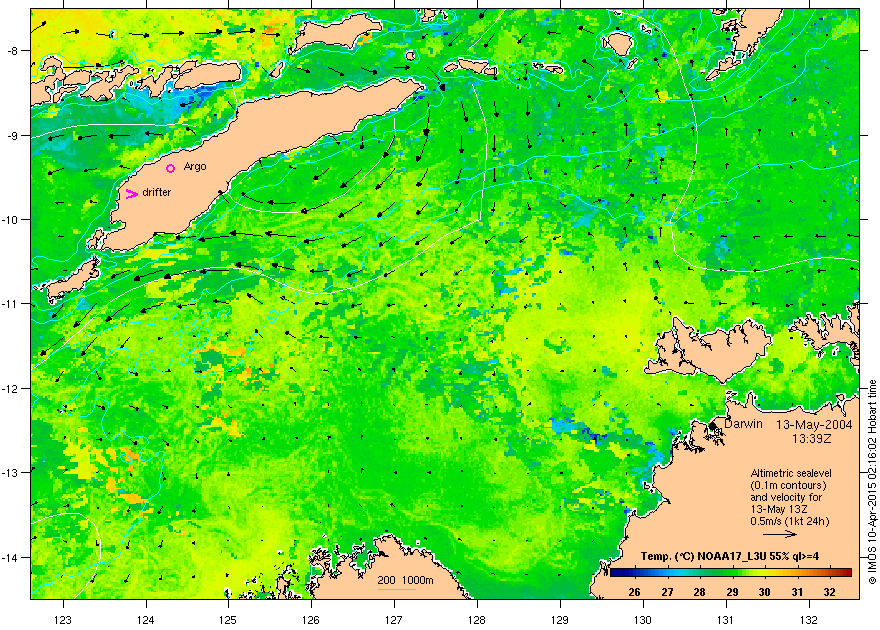Click the 0.5m/s velocity scale arrow
Screen dimensions: 880x630
780,534
